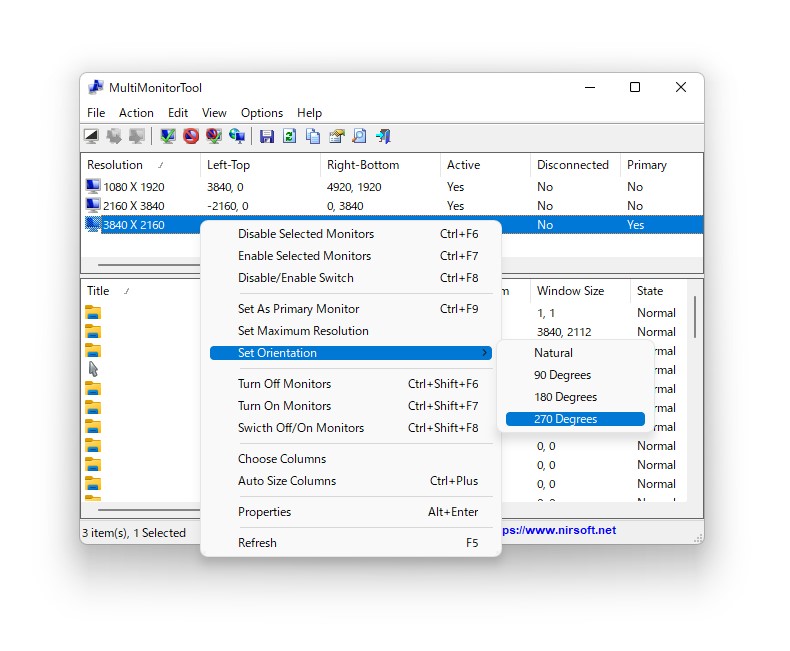This screenshot has height=651, width=790.
Task: Sort by the Window Size column header
Action: pos(580,291)
